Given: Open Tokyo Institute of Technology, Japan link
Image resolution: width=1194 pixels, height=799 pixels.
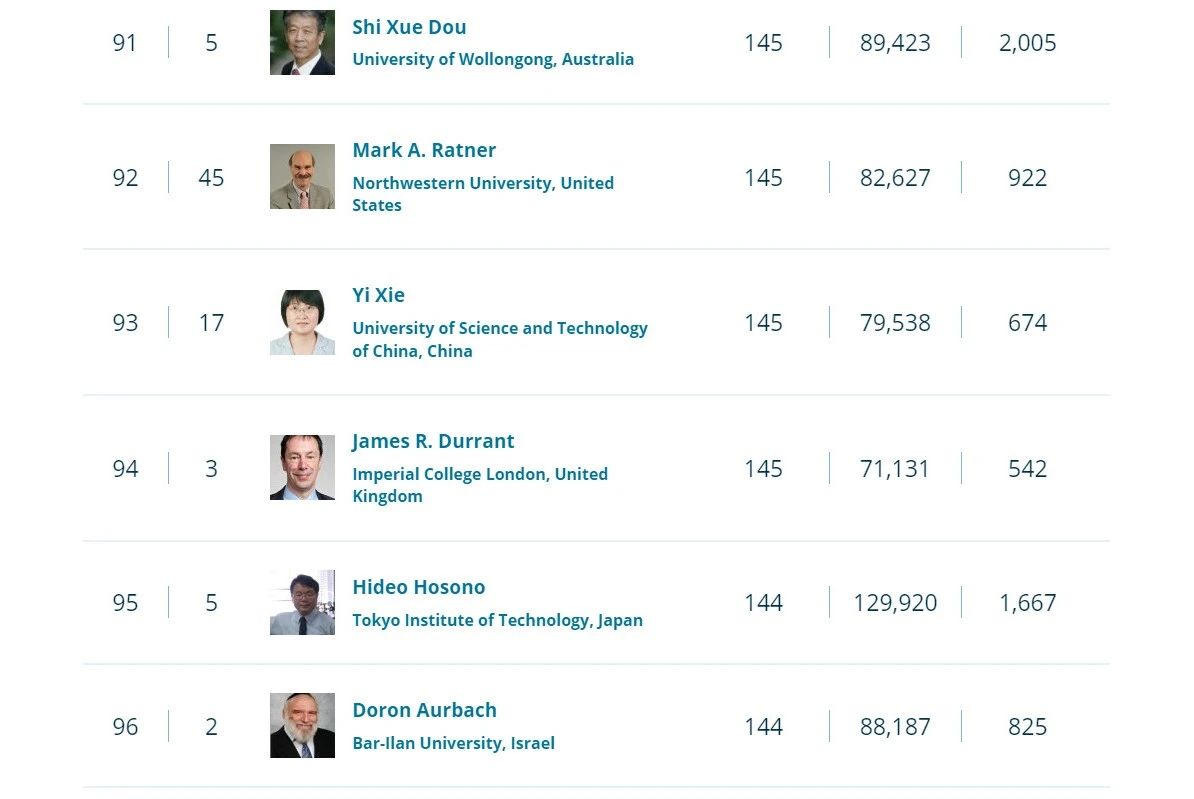Looking at the screenshot, I should [x=497, y=621].
